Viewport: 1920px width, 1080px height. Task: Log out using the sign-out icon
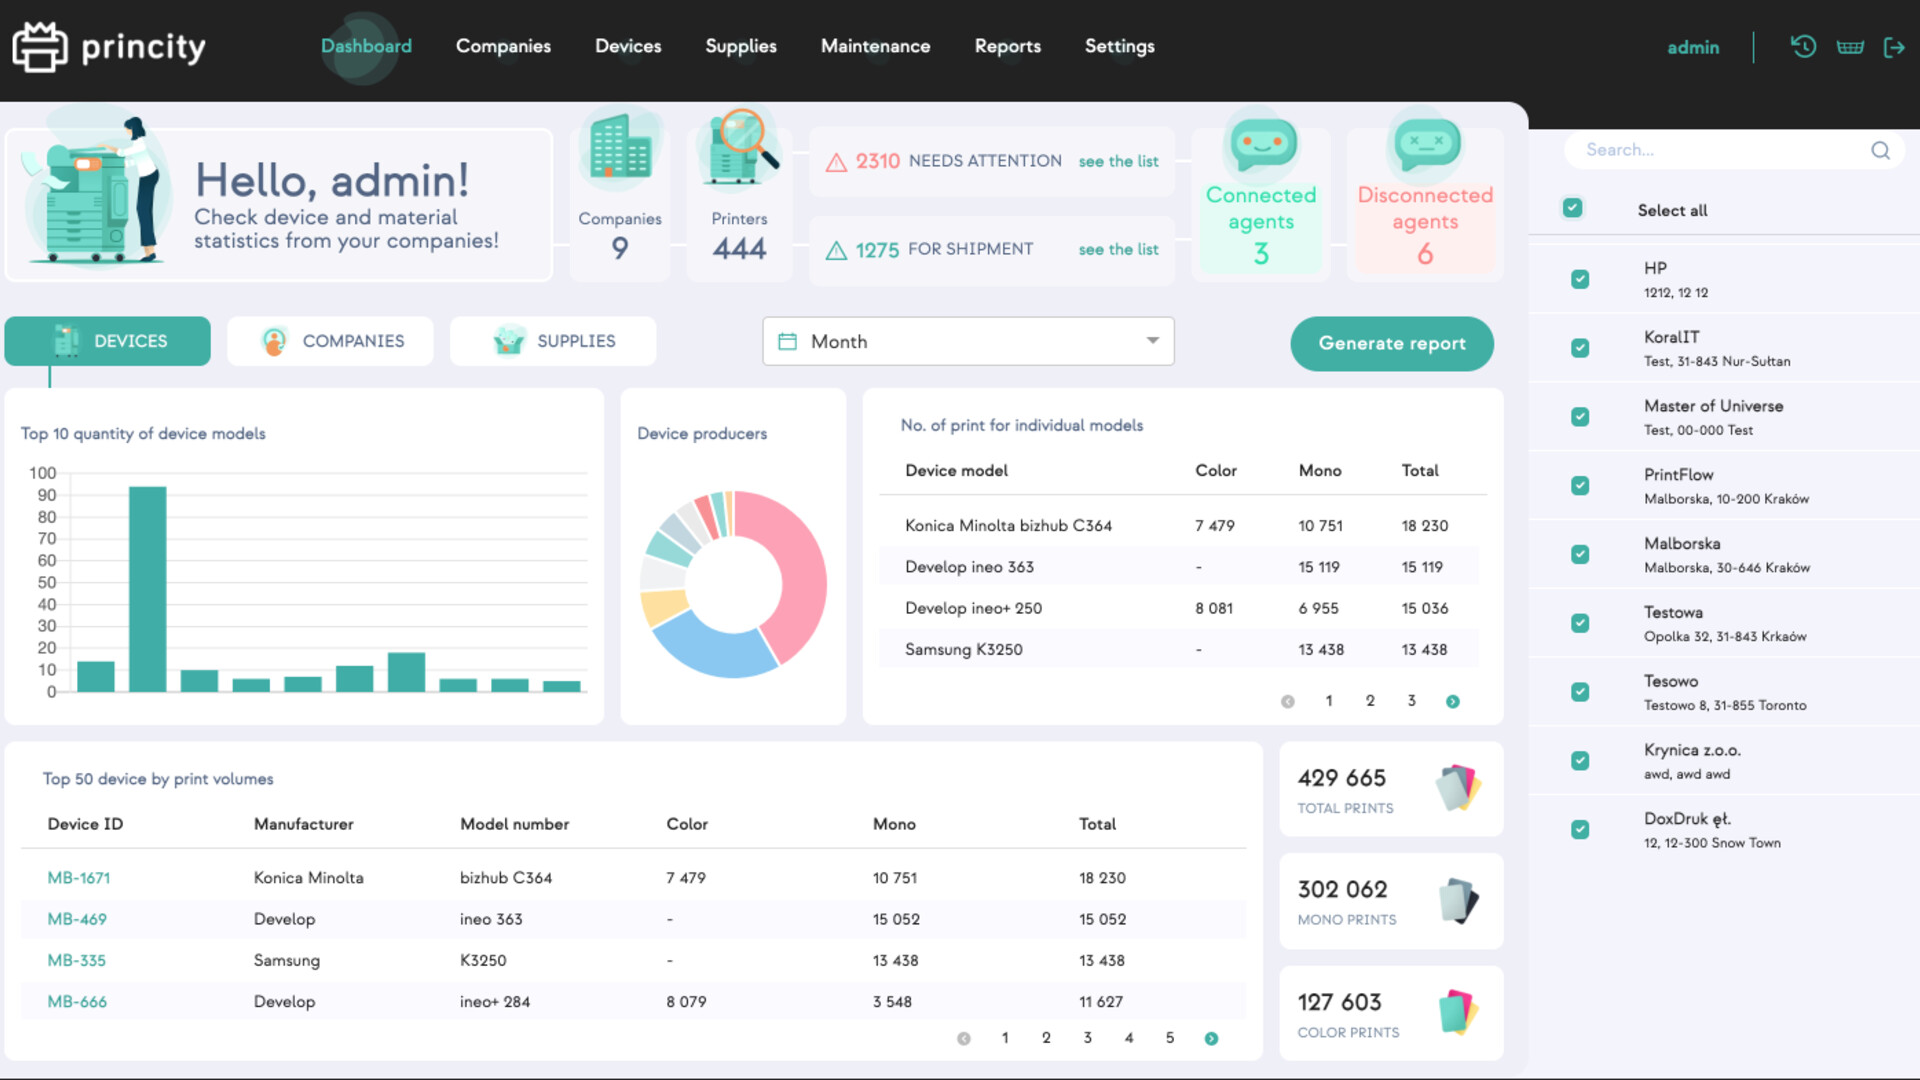coord(1895,46)
